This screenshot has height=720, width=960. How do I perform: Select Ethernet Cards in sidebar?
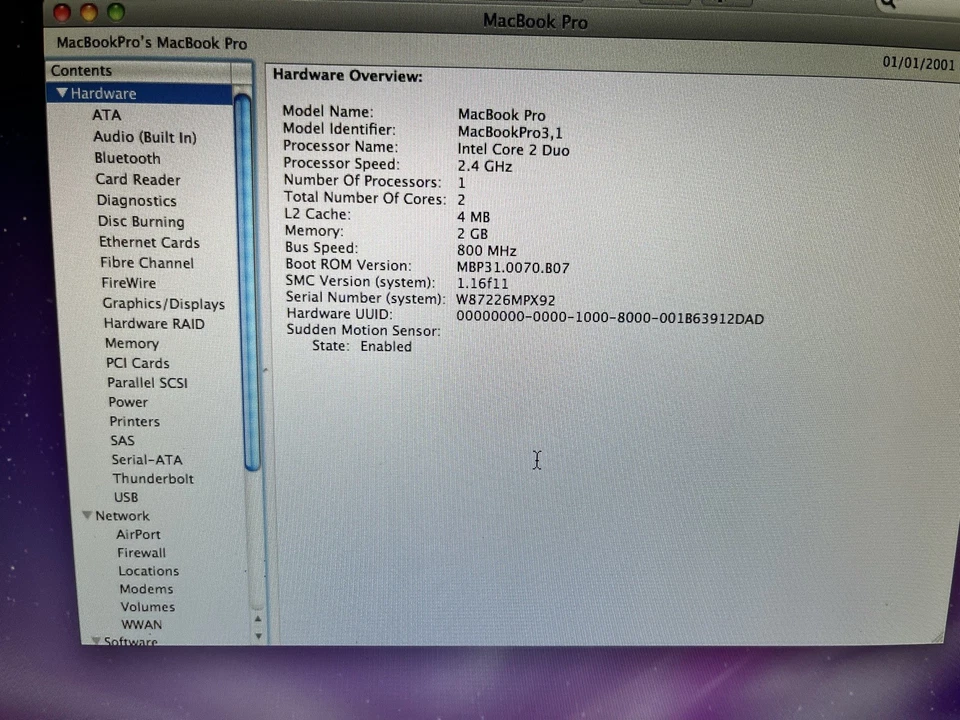[x=148, y=242]
